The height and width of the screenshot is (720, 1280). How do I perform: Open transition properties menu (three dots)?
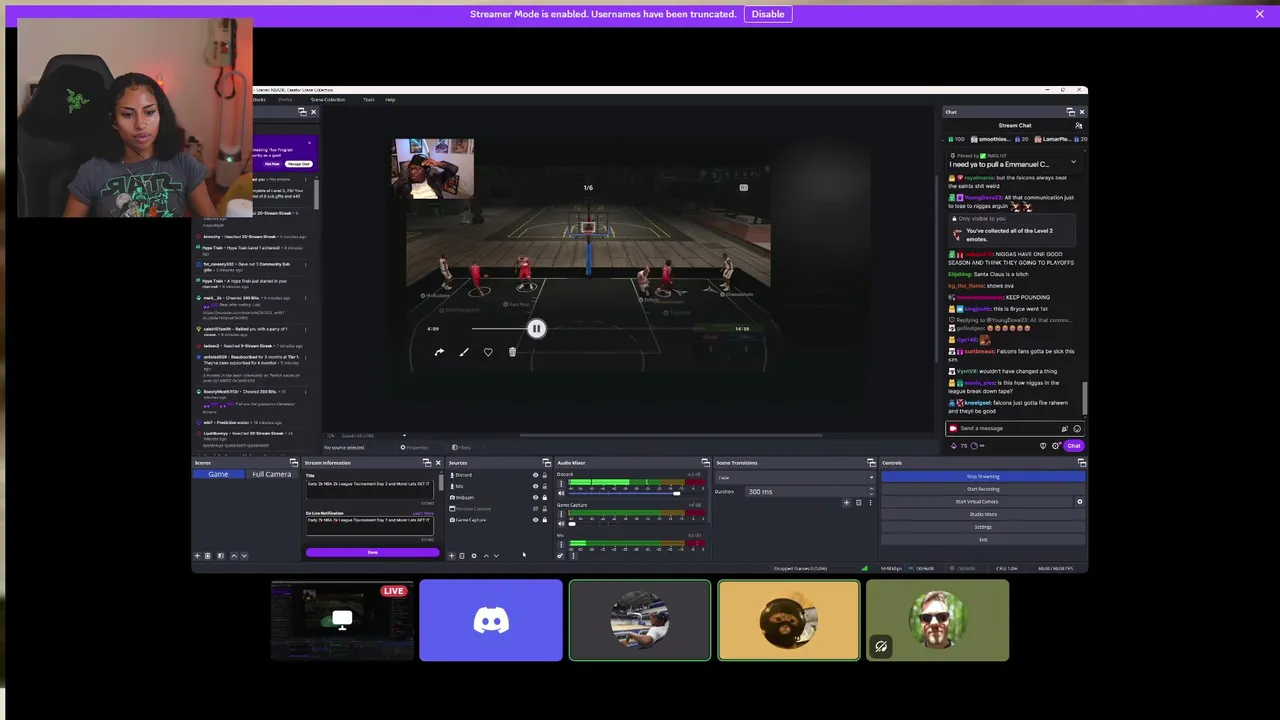(x=871, y=503)
